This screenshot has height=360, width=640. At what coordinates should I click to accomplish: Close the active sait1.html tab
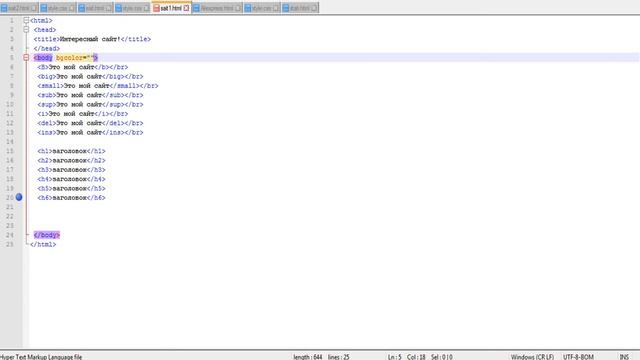[x=186, y=8]
